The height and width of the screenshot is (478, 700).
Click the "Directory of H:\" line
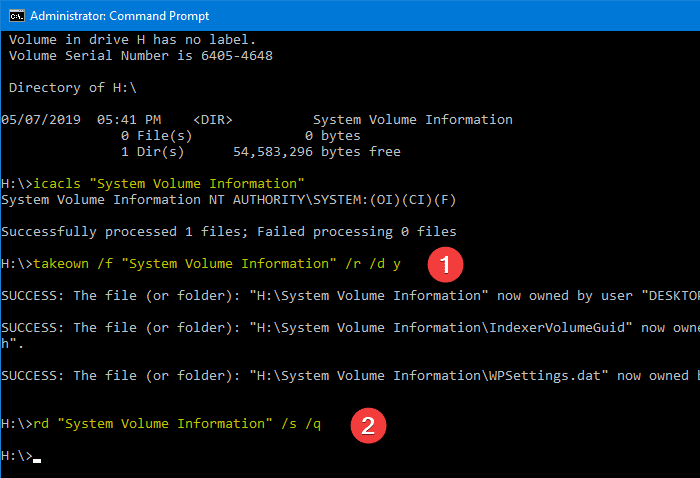tap(72, 87)
